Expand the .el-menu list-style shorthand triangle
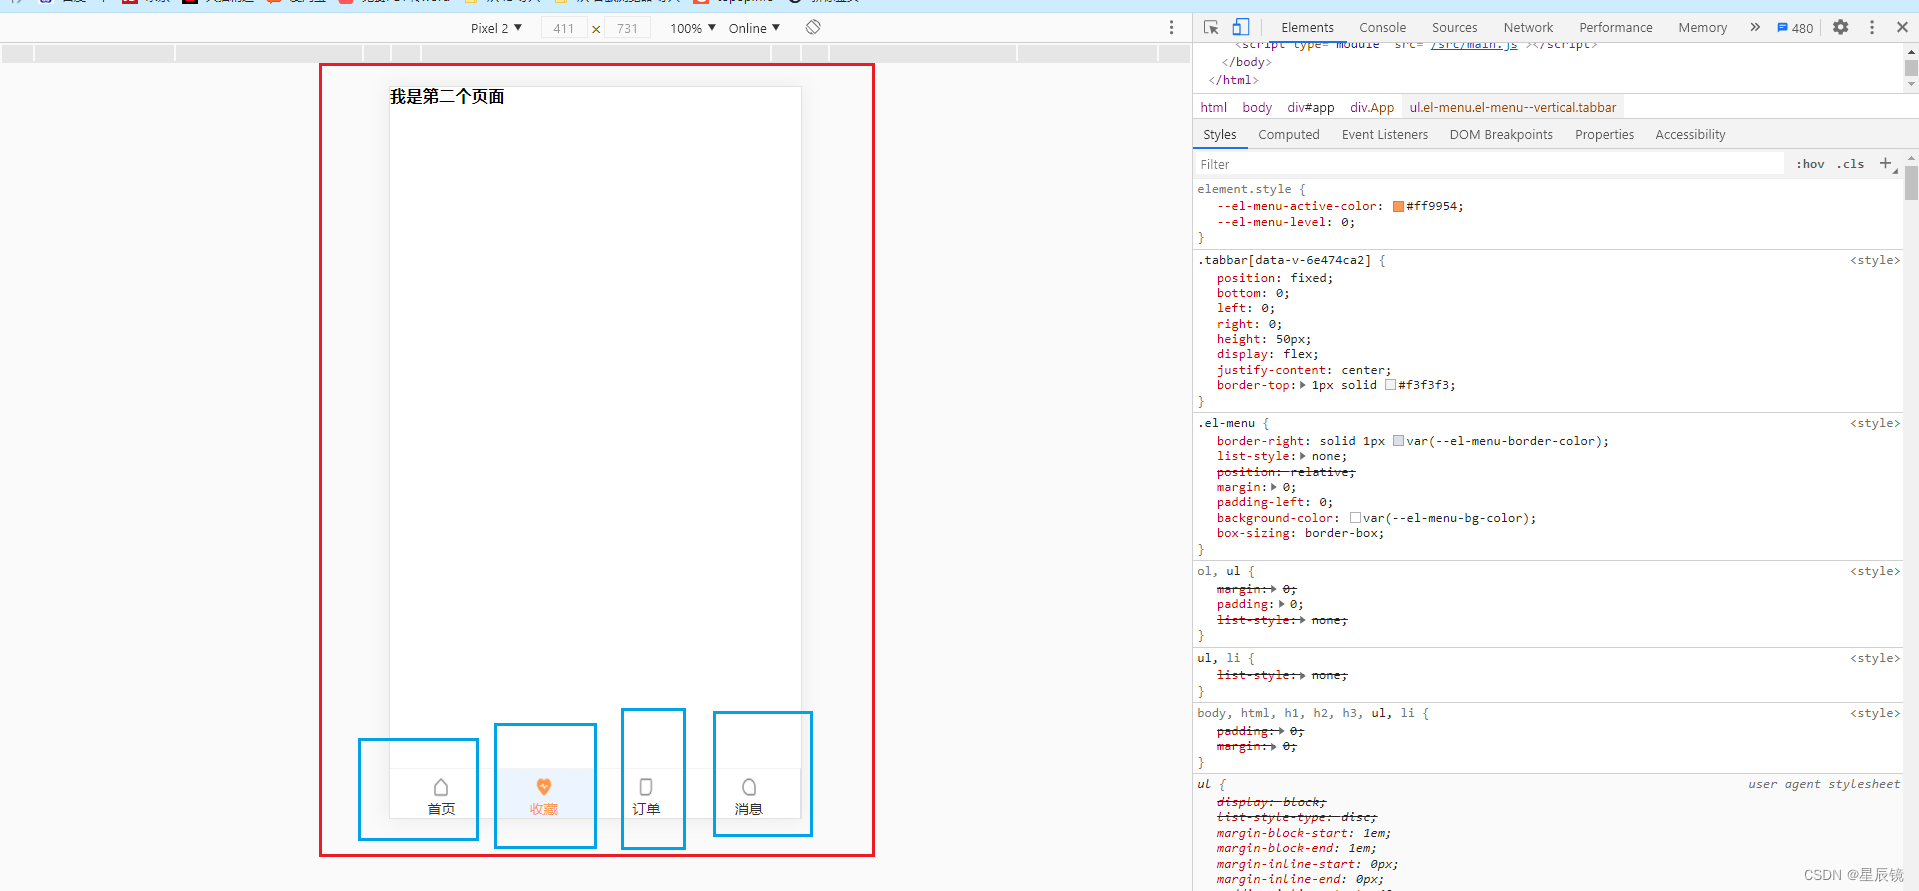1919x891 pixels. [1303, 457]
